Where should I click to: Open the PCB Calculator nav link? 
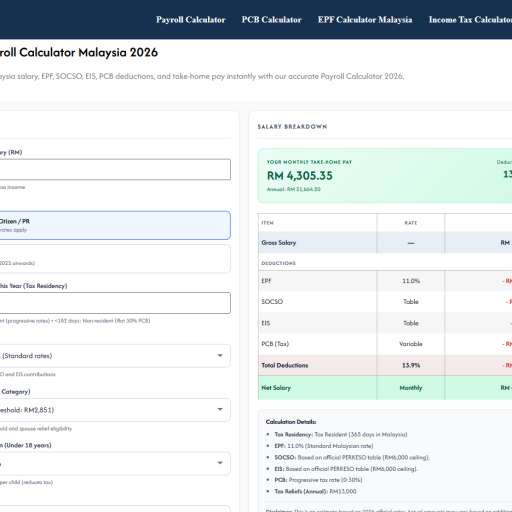tap(271, 20)
